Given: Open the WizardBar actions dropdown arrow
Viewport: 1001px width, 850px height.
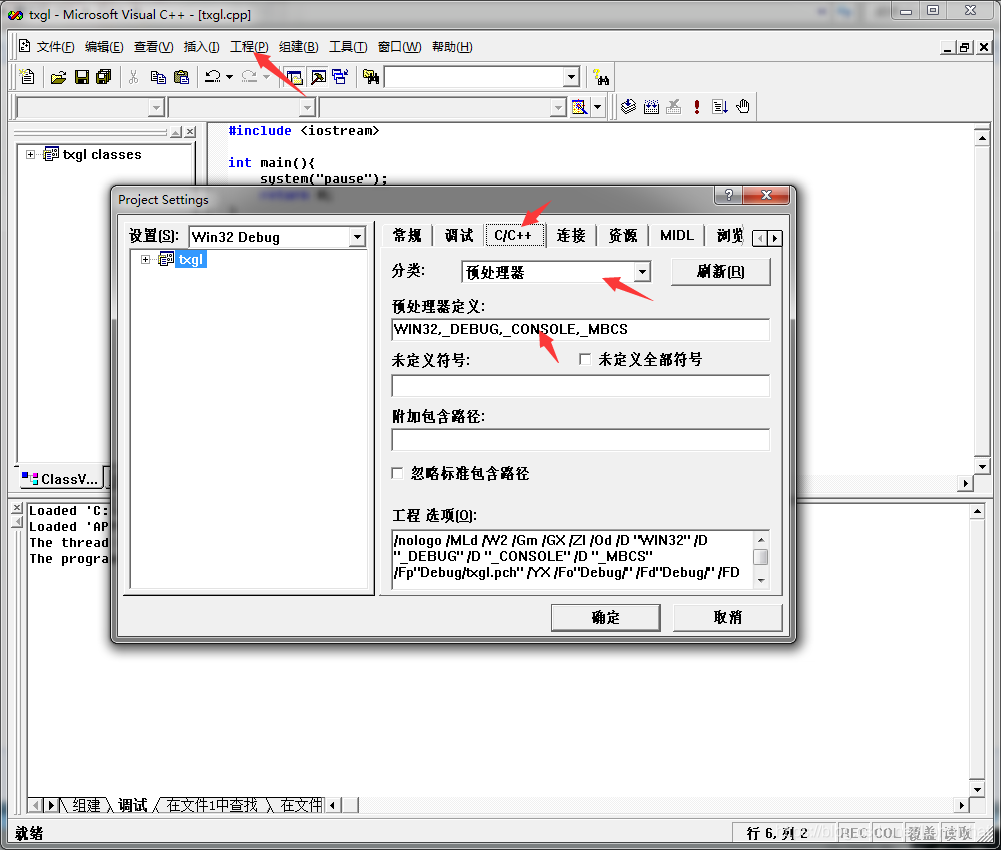Looking at the screenshot, I should tap(598, 107).
